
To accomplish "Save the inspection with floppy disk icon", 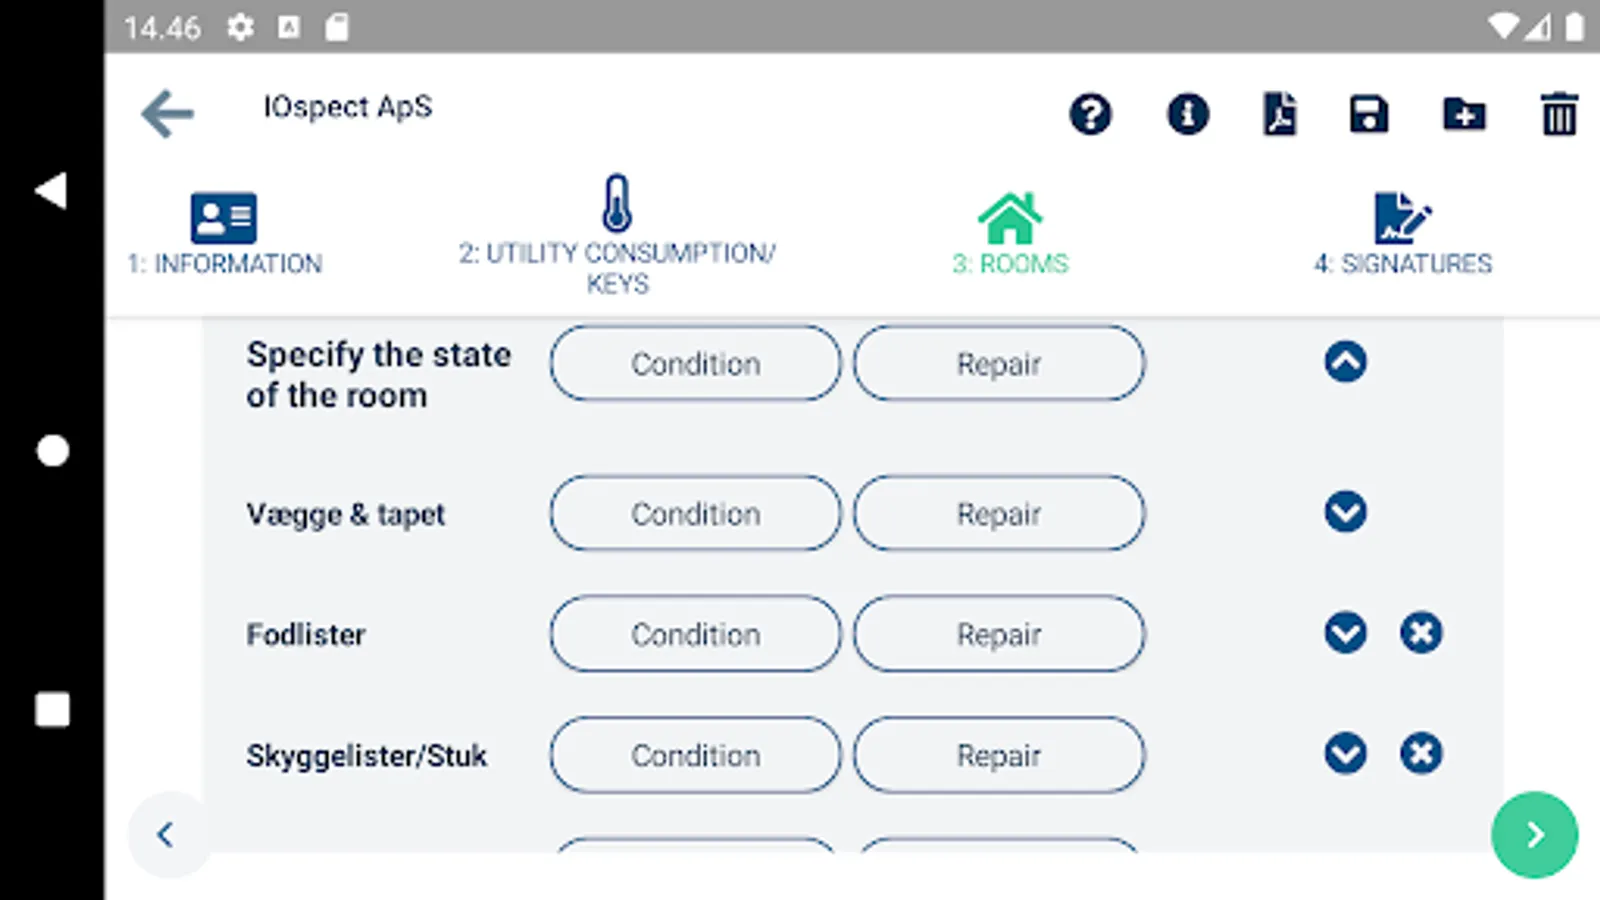I will point(1368,114).
